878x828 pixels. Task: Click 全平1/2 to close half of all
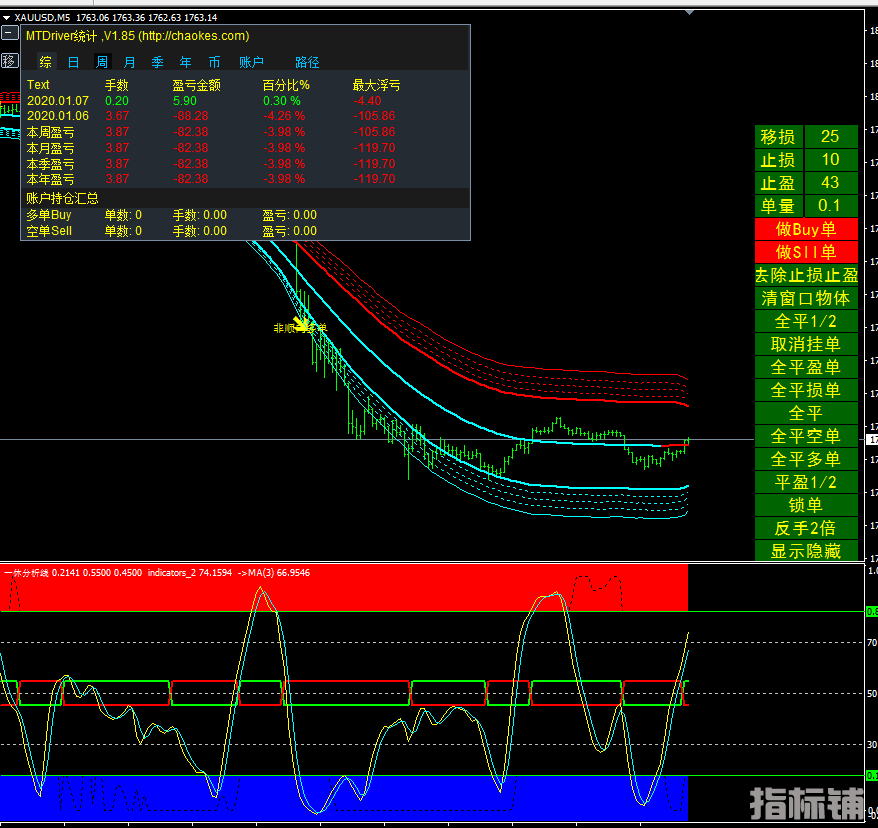tap(806, 321)
